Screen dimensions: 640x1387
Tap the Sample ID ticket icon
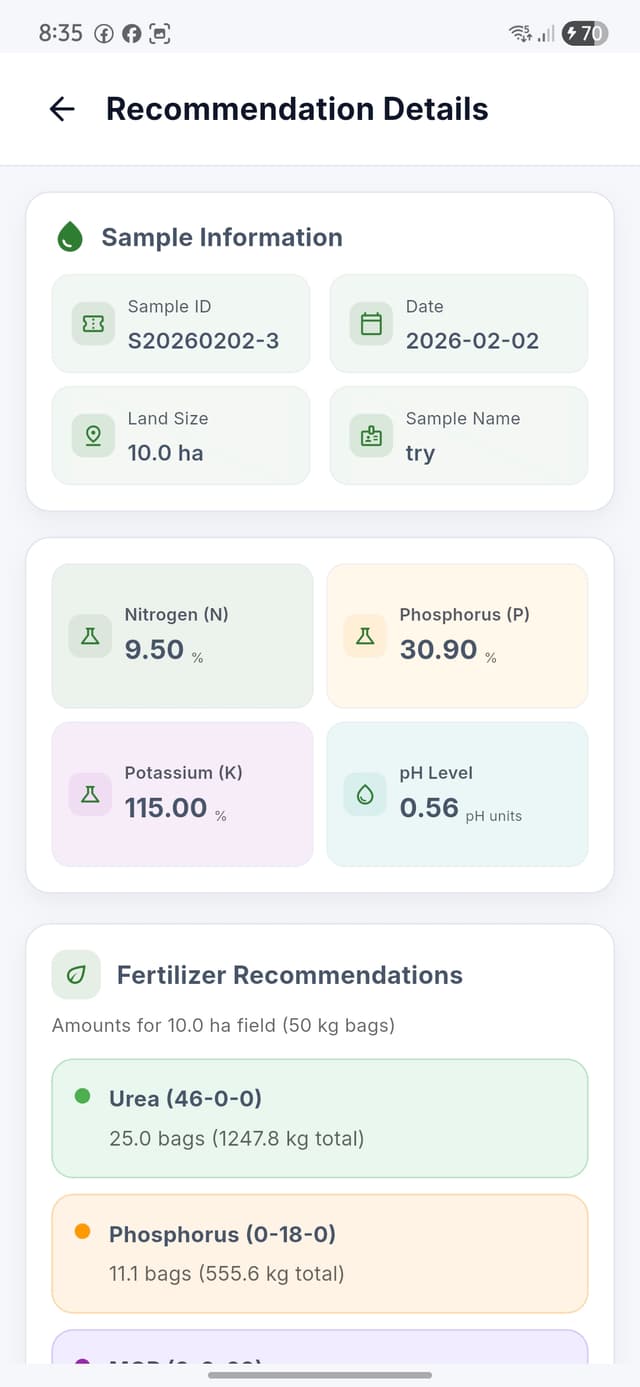[92, 324]
